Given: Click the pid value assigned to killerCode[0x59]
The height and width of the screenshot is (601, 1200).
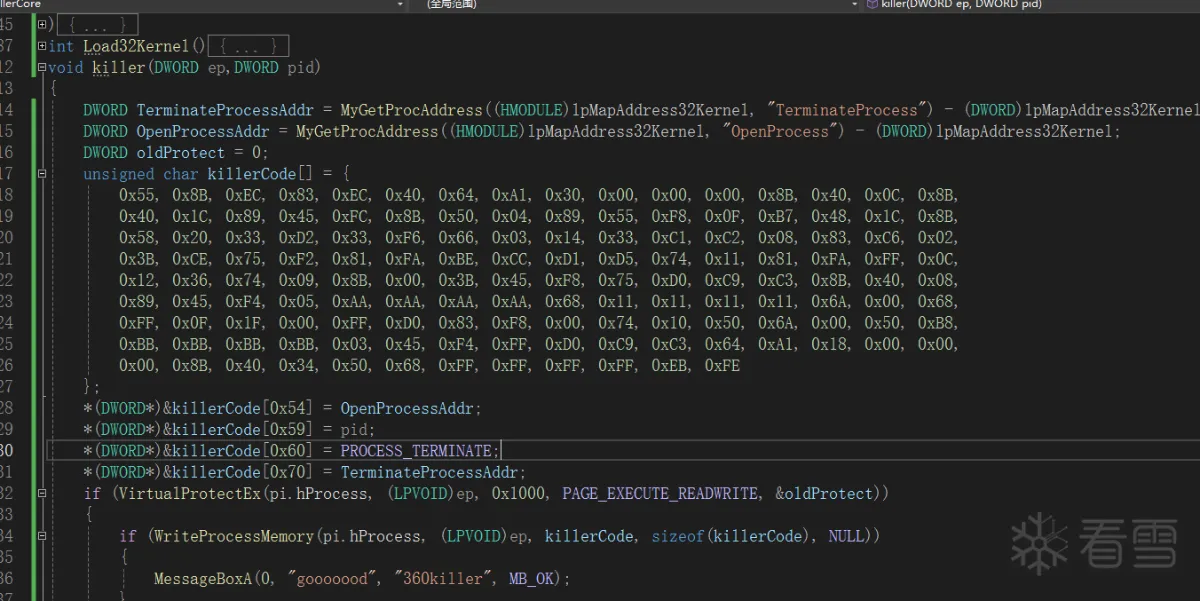Looking at the screenshot, I should 354,429.
